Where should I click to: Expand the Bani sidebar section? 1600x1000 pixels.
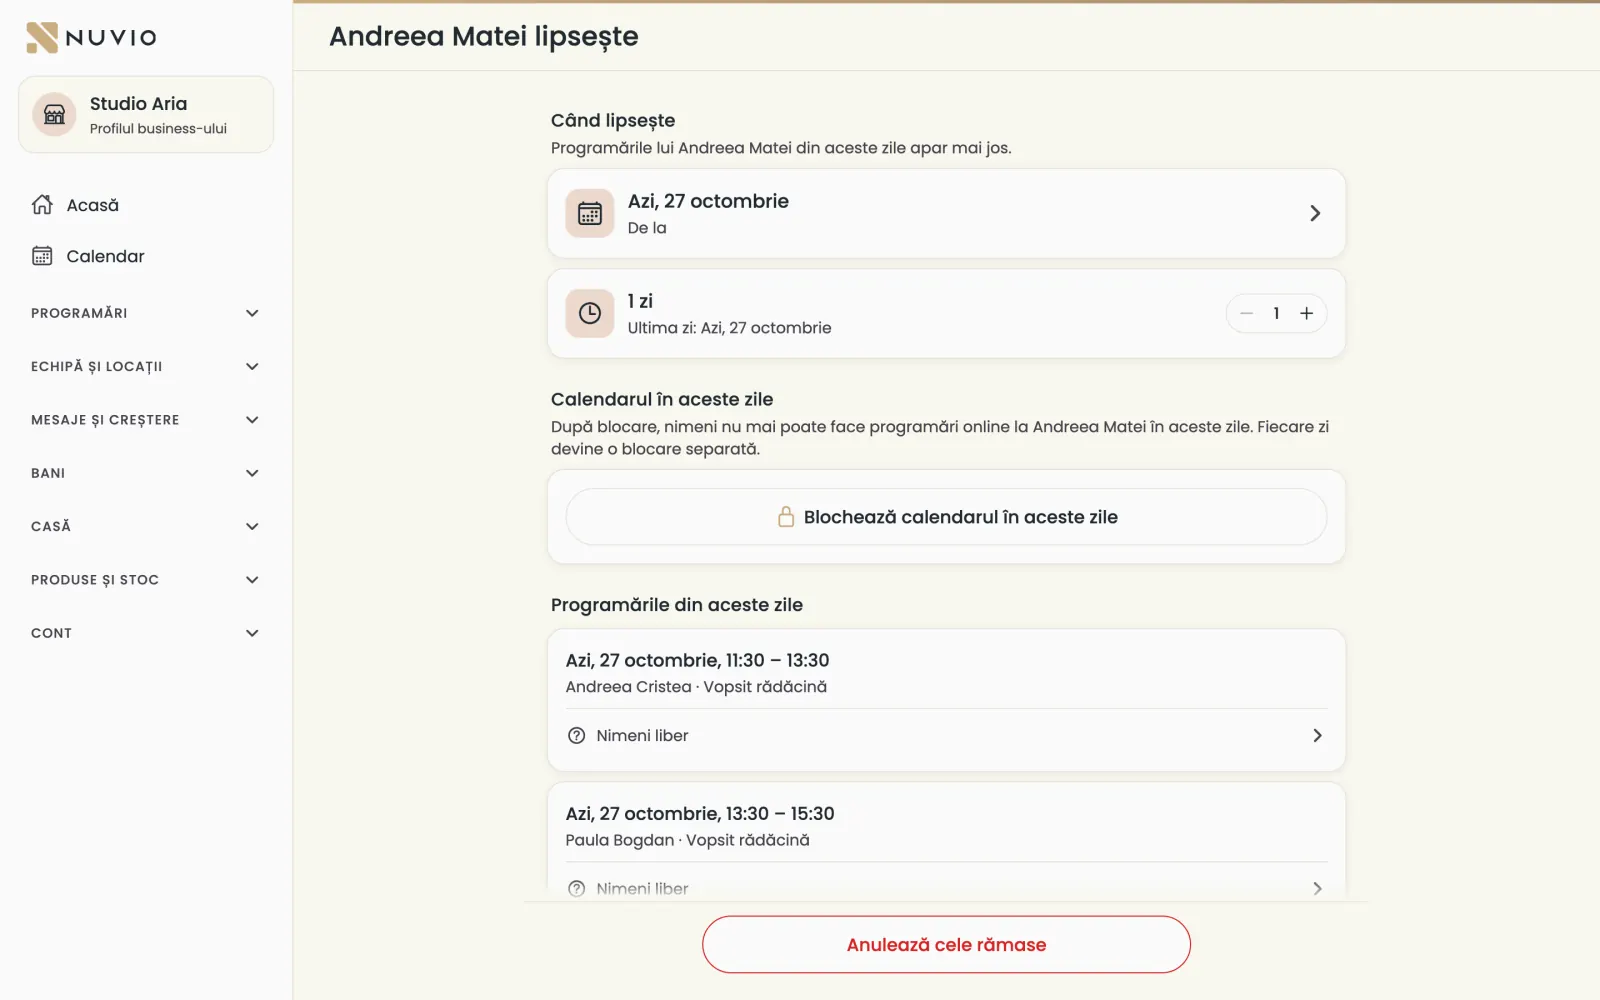click(146, 473)
